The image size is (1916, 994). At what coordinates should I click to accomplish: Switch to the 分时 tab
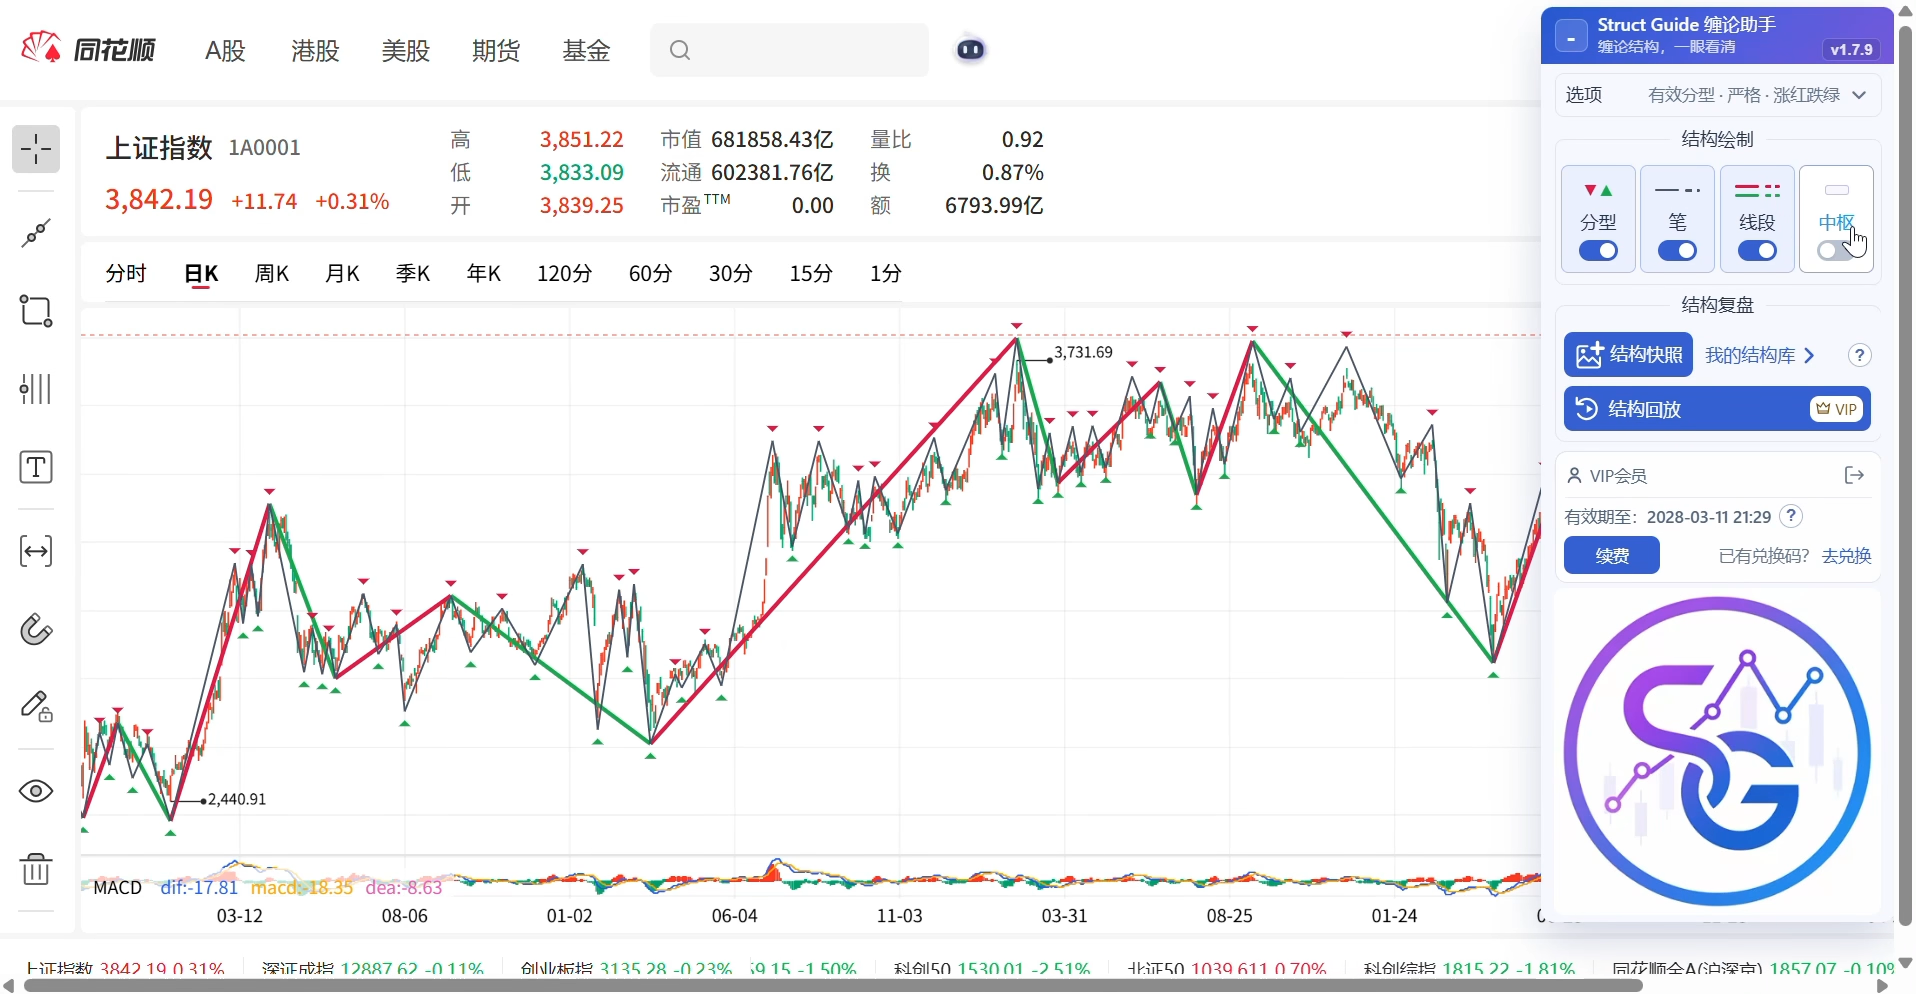[x=126, y=273]
